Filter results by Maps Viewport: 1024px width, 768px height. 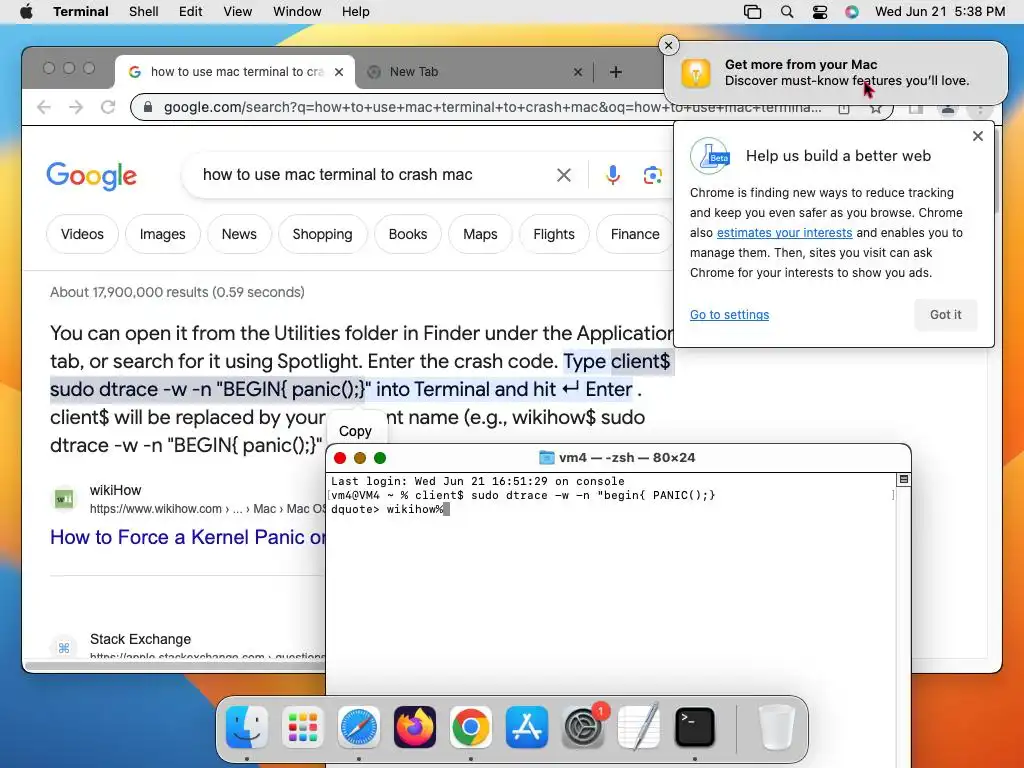(480, 234)
